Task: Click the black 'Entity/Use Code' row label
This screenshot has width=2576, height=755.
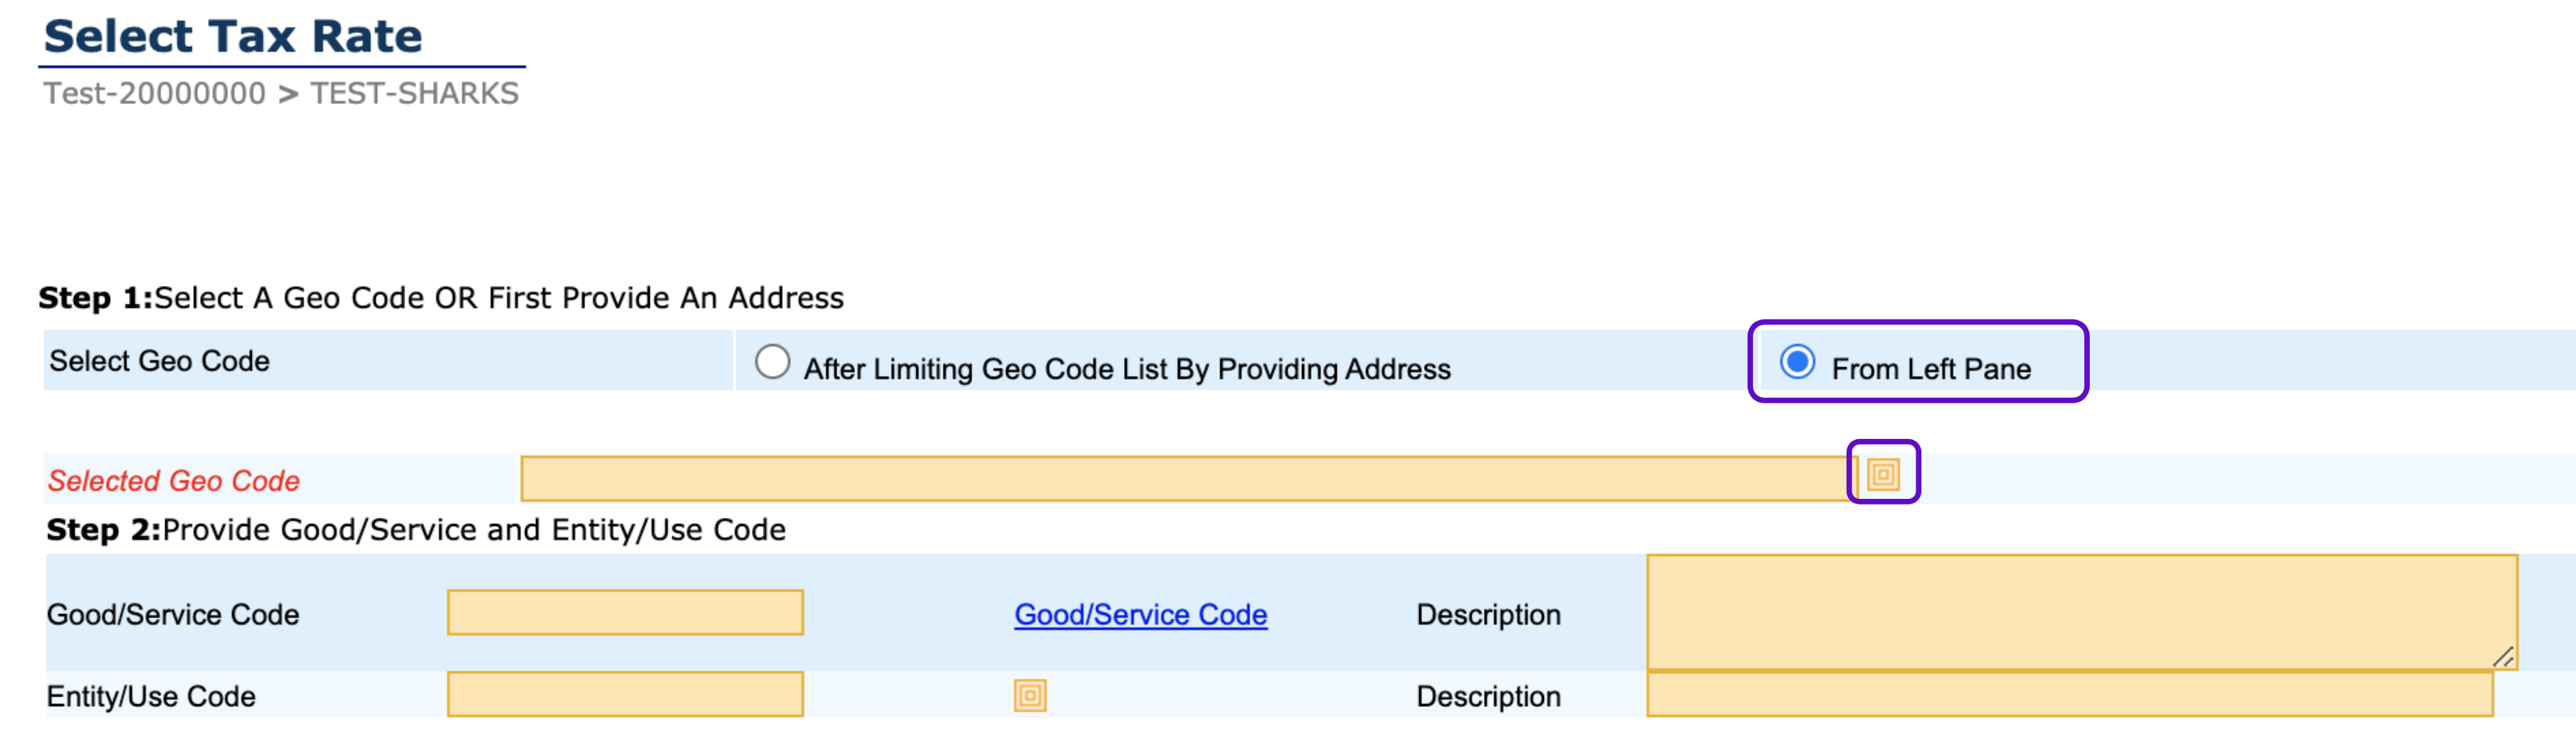Action: click(151, 696)
